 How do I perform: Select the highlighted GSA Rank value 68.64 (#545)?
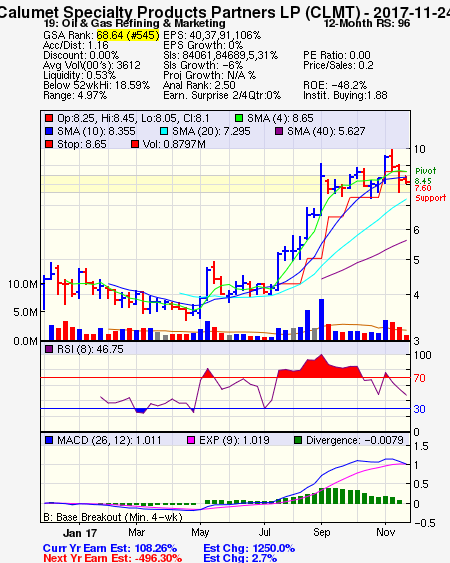click(x=128, y=35)
